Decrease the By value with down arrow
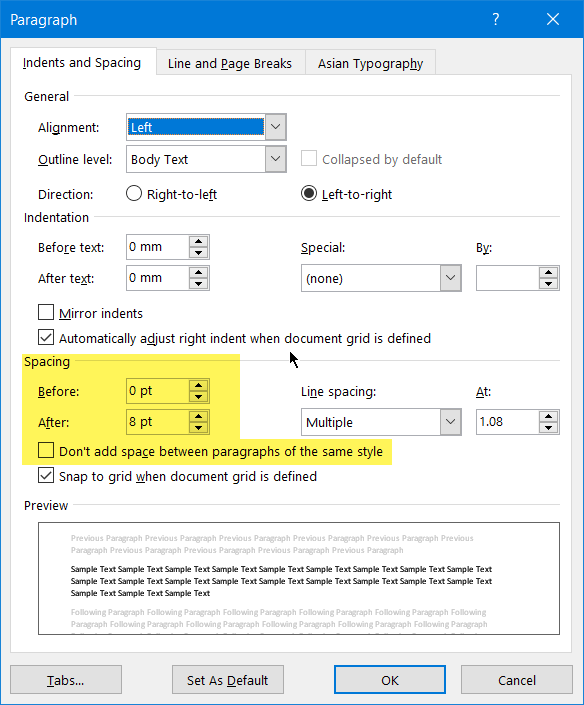The width and height of the screenshot is (584, 705). click(548, 284)
